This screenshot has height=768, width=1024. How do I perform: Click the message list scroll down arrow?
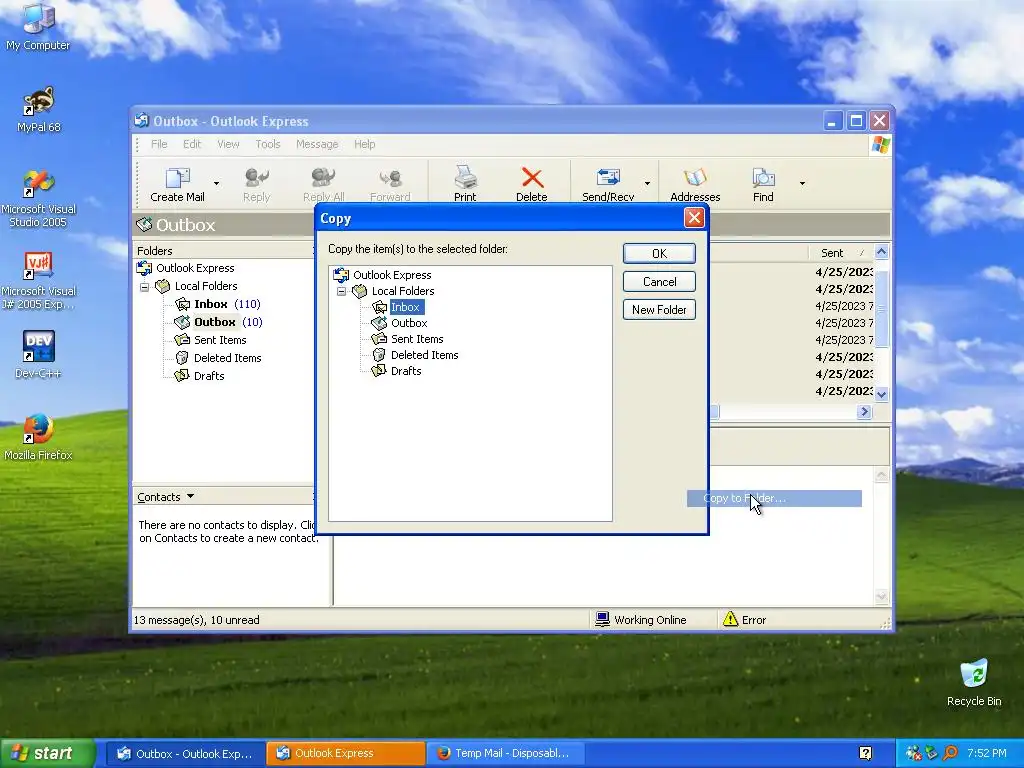click(x=882, y=394)
